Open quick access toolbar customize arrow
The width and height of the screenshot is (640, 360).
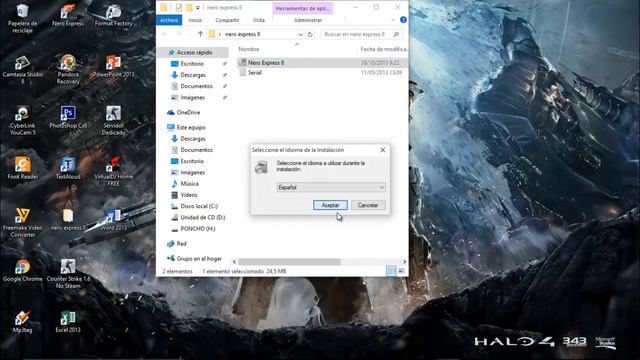click(x=198, y=8)
